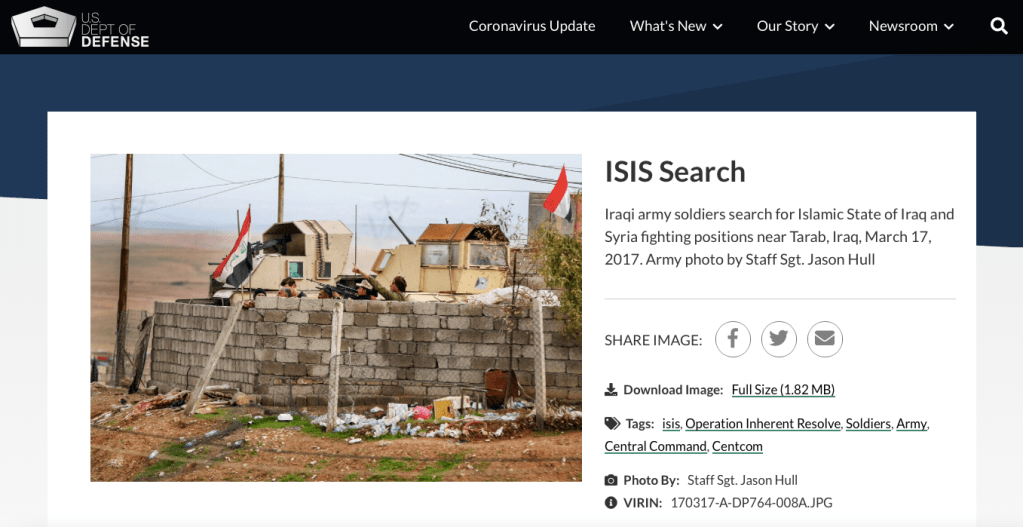This screenshot has width=1023, height=527.
Task: Click the download arrow icon
Action: [611, 390]
